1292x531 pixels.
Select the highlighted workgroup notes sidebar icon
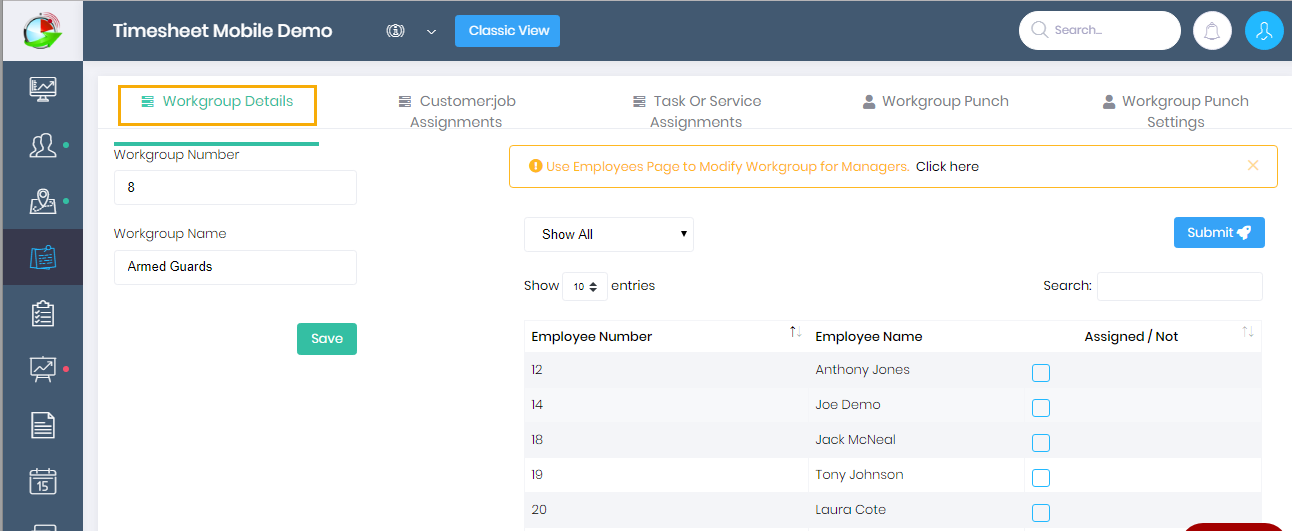coord(43,258)
